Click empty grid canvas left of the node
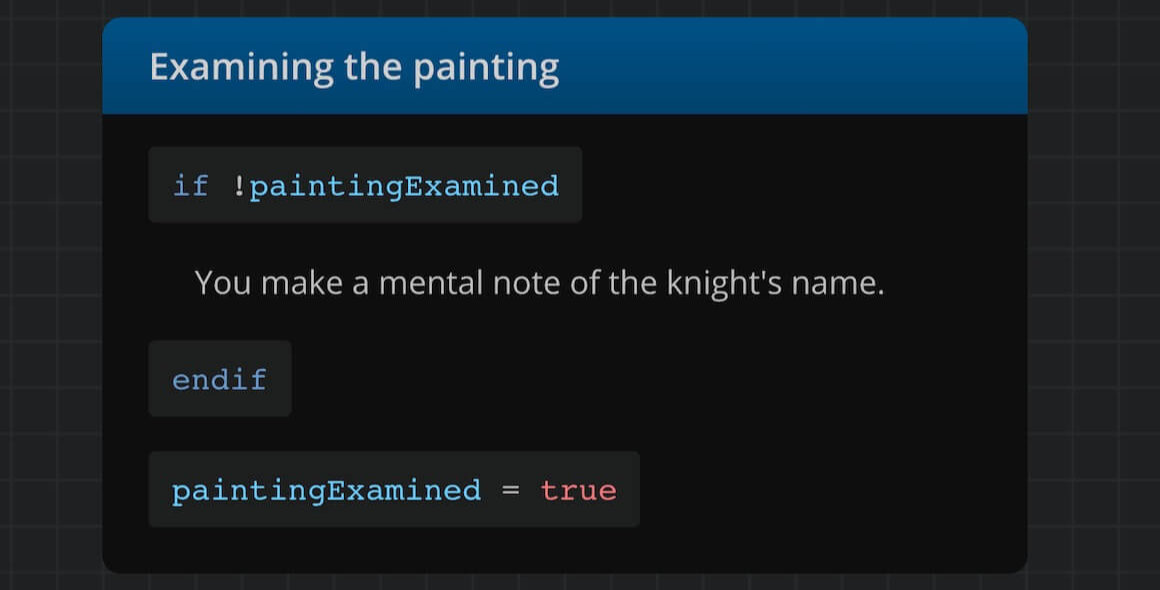The image size is (1160, 590). coord(50,300)
